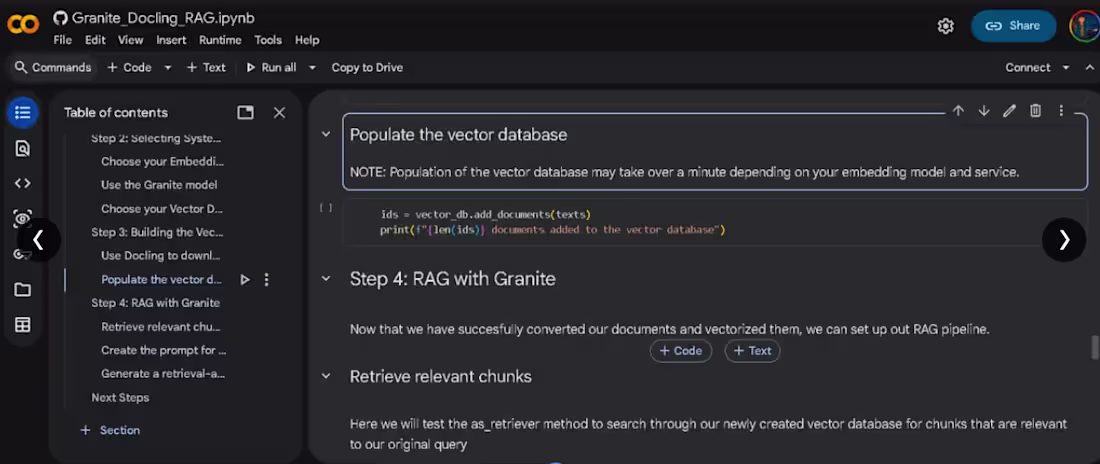The height and width of the screenshot is (464, 1100).
Task: Open table of contents in new tab icon
Action: (246, 112)
